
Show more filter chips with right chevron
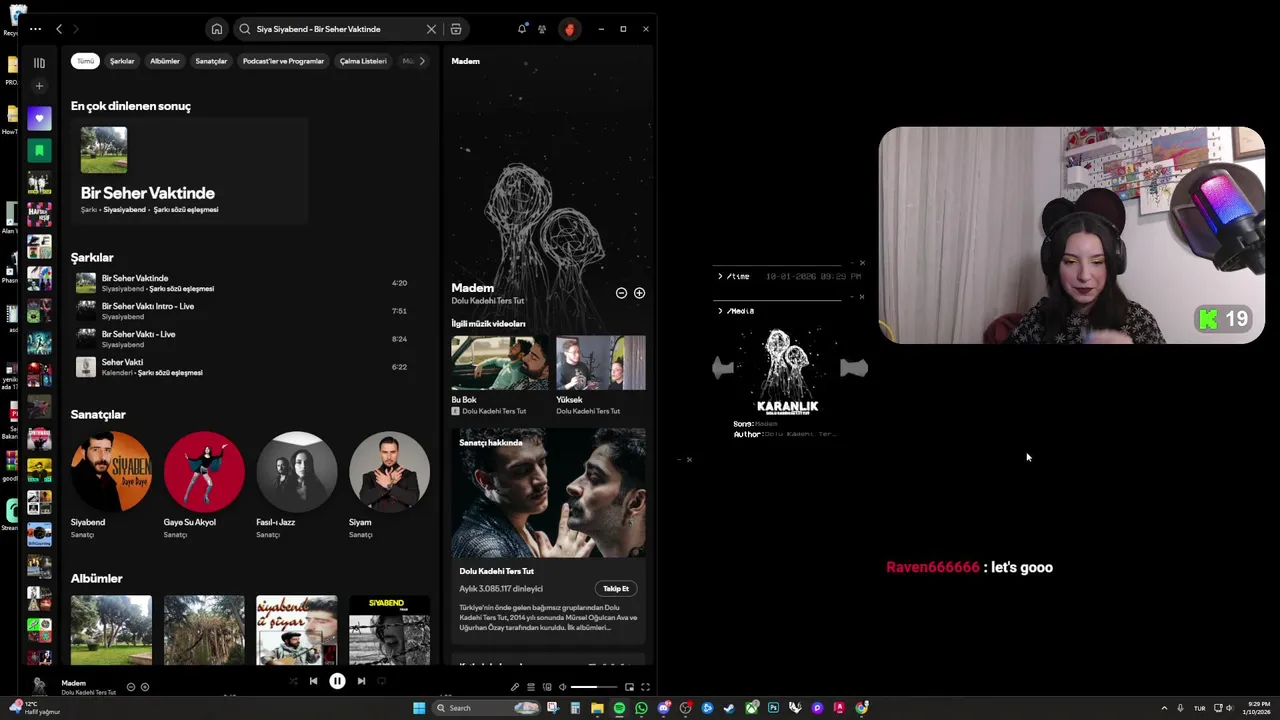422,61
